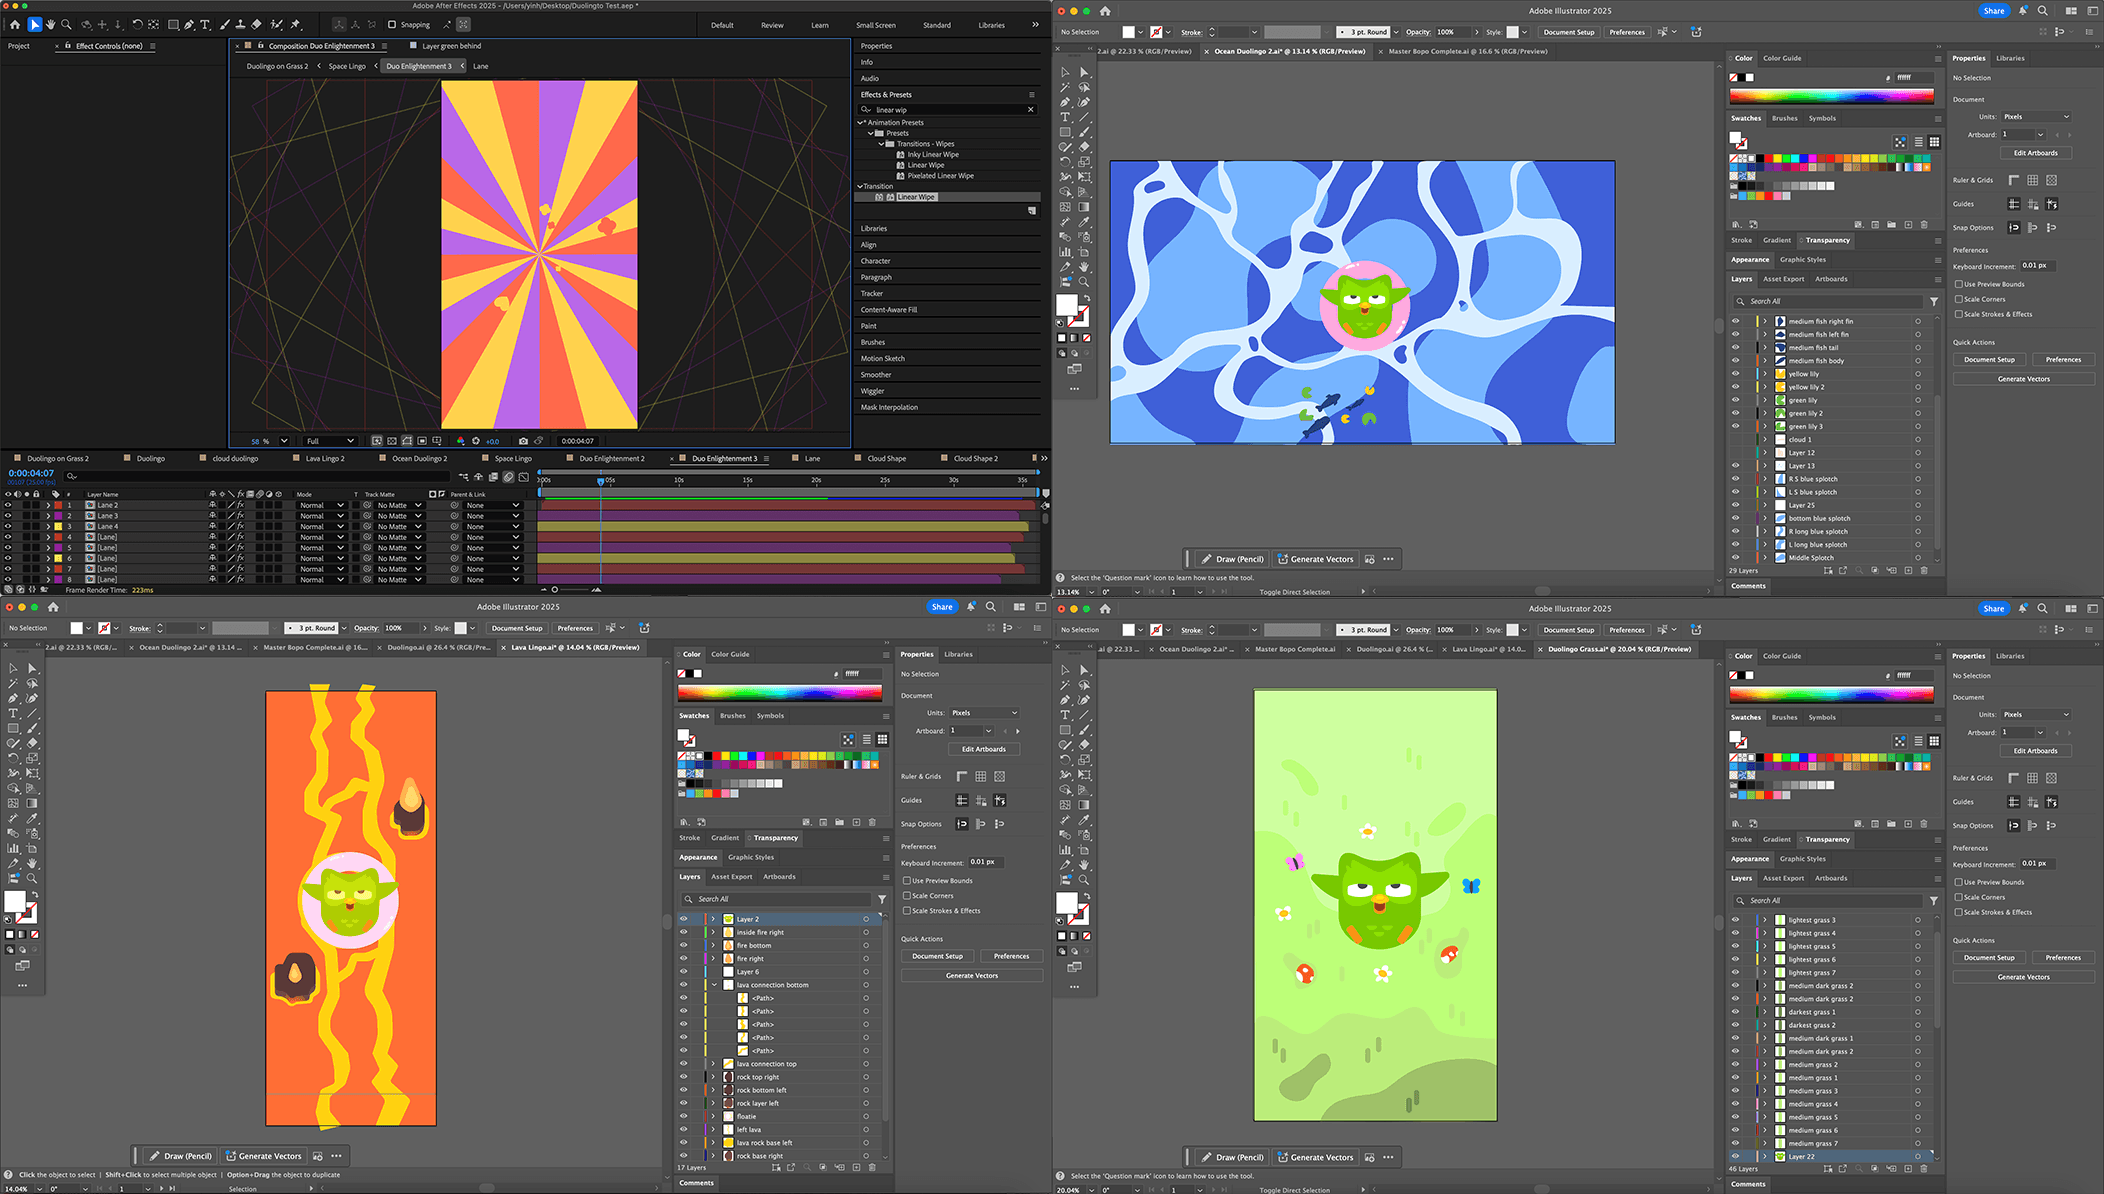Hide the 'medium fish tail' layer
Image resolution: width=2104 pixels, height=1194 pixels.
point(1735,348)
